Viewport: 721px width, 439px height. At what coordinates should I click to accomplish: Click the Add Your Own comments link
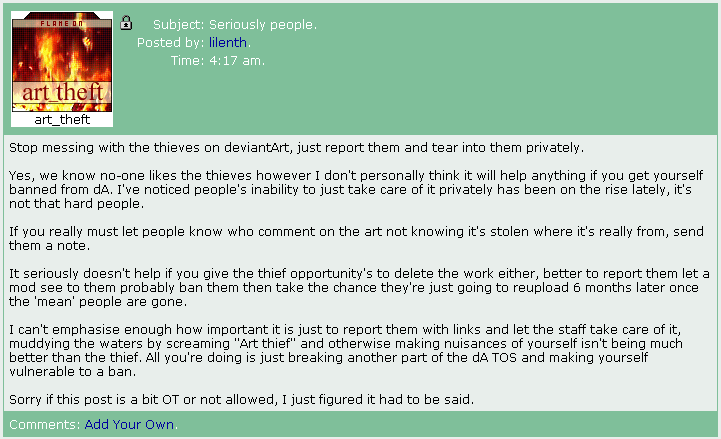(129, 424)
